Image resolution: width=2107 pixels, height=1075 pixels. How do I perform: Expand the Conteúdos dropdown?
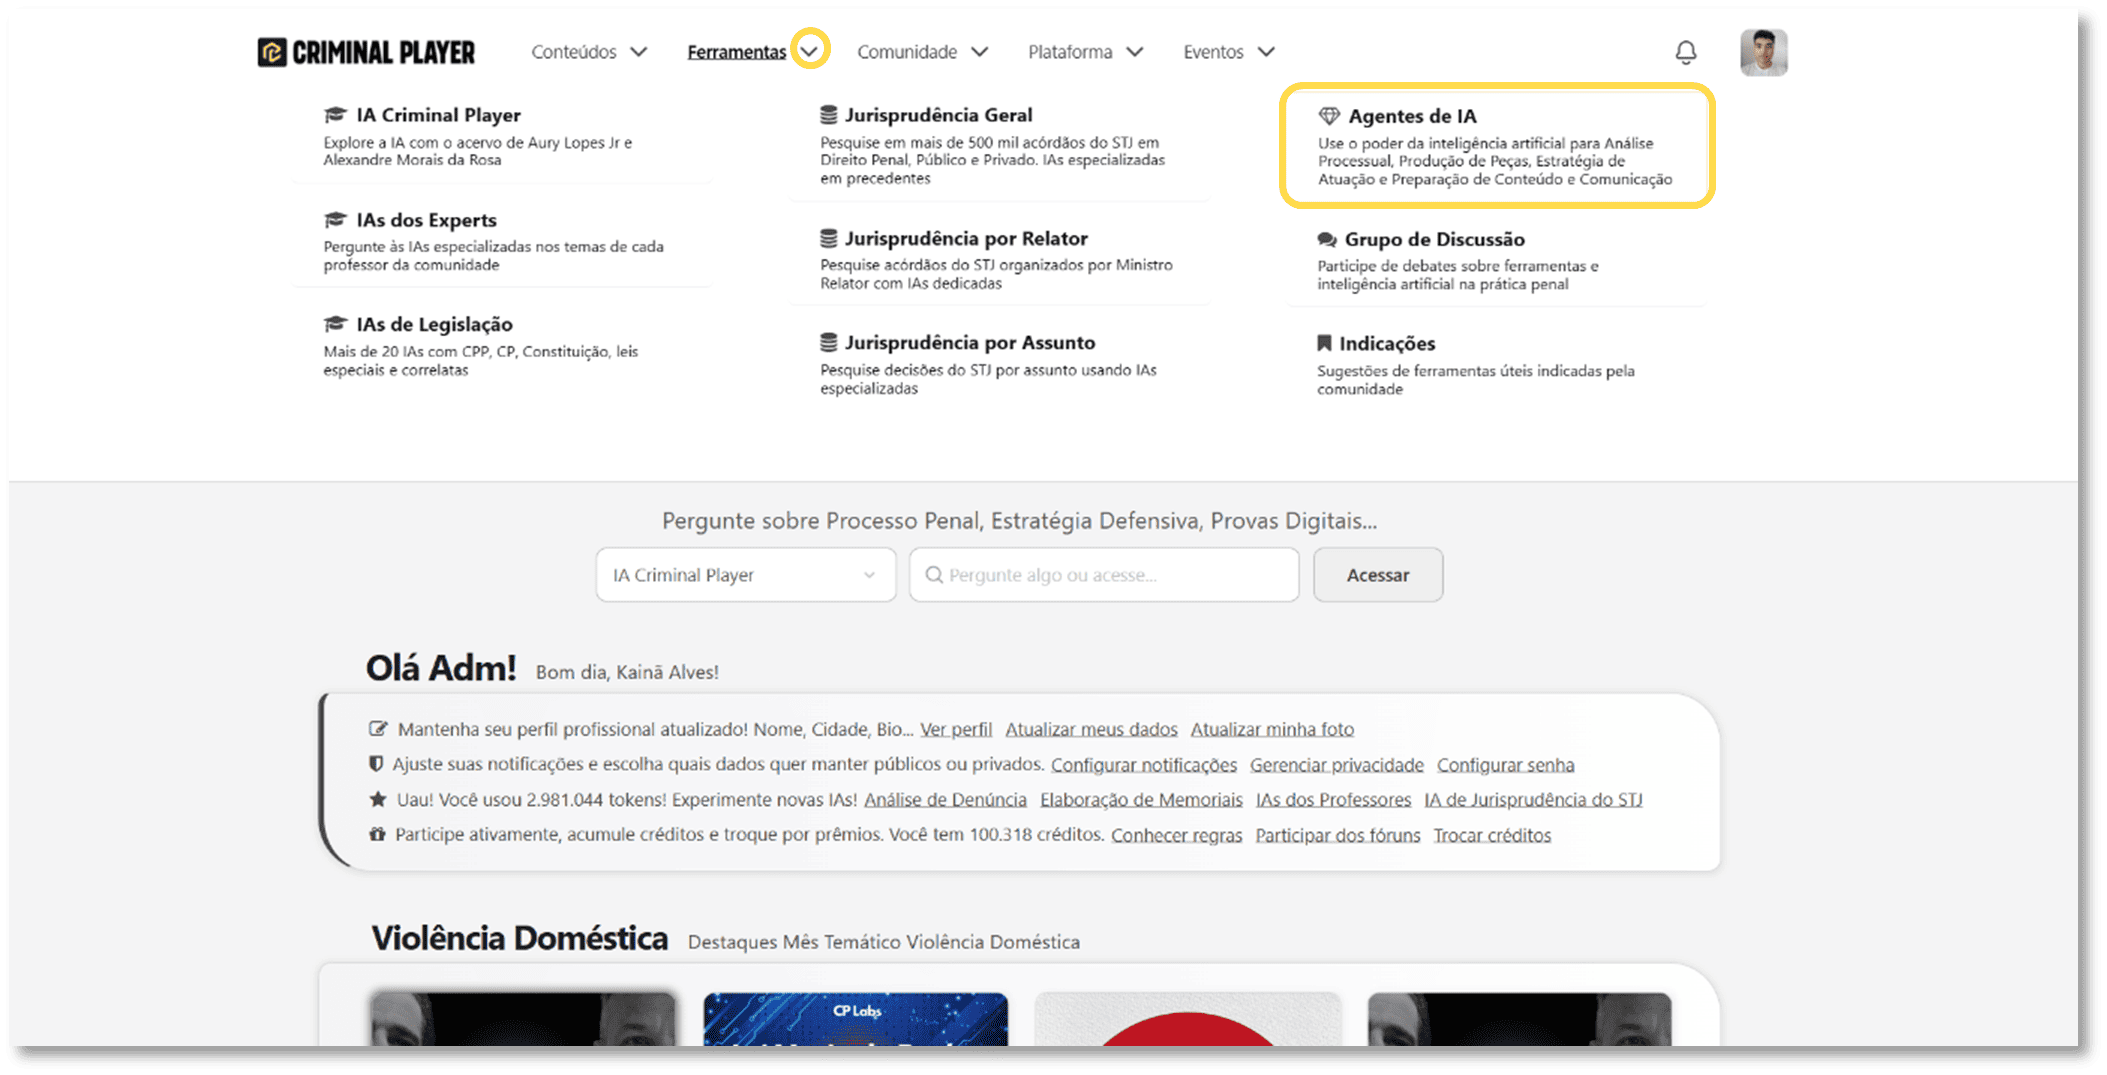pos(589,51)
